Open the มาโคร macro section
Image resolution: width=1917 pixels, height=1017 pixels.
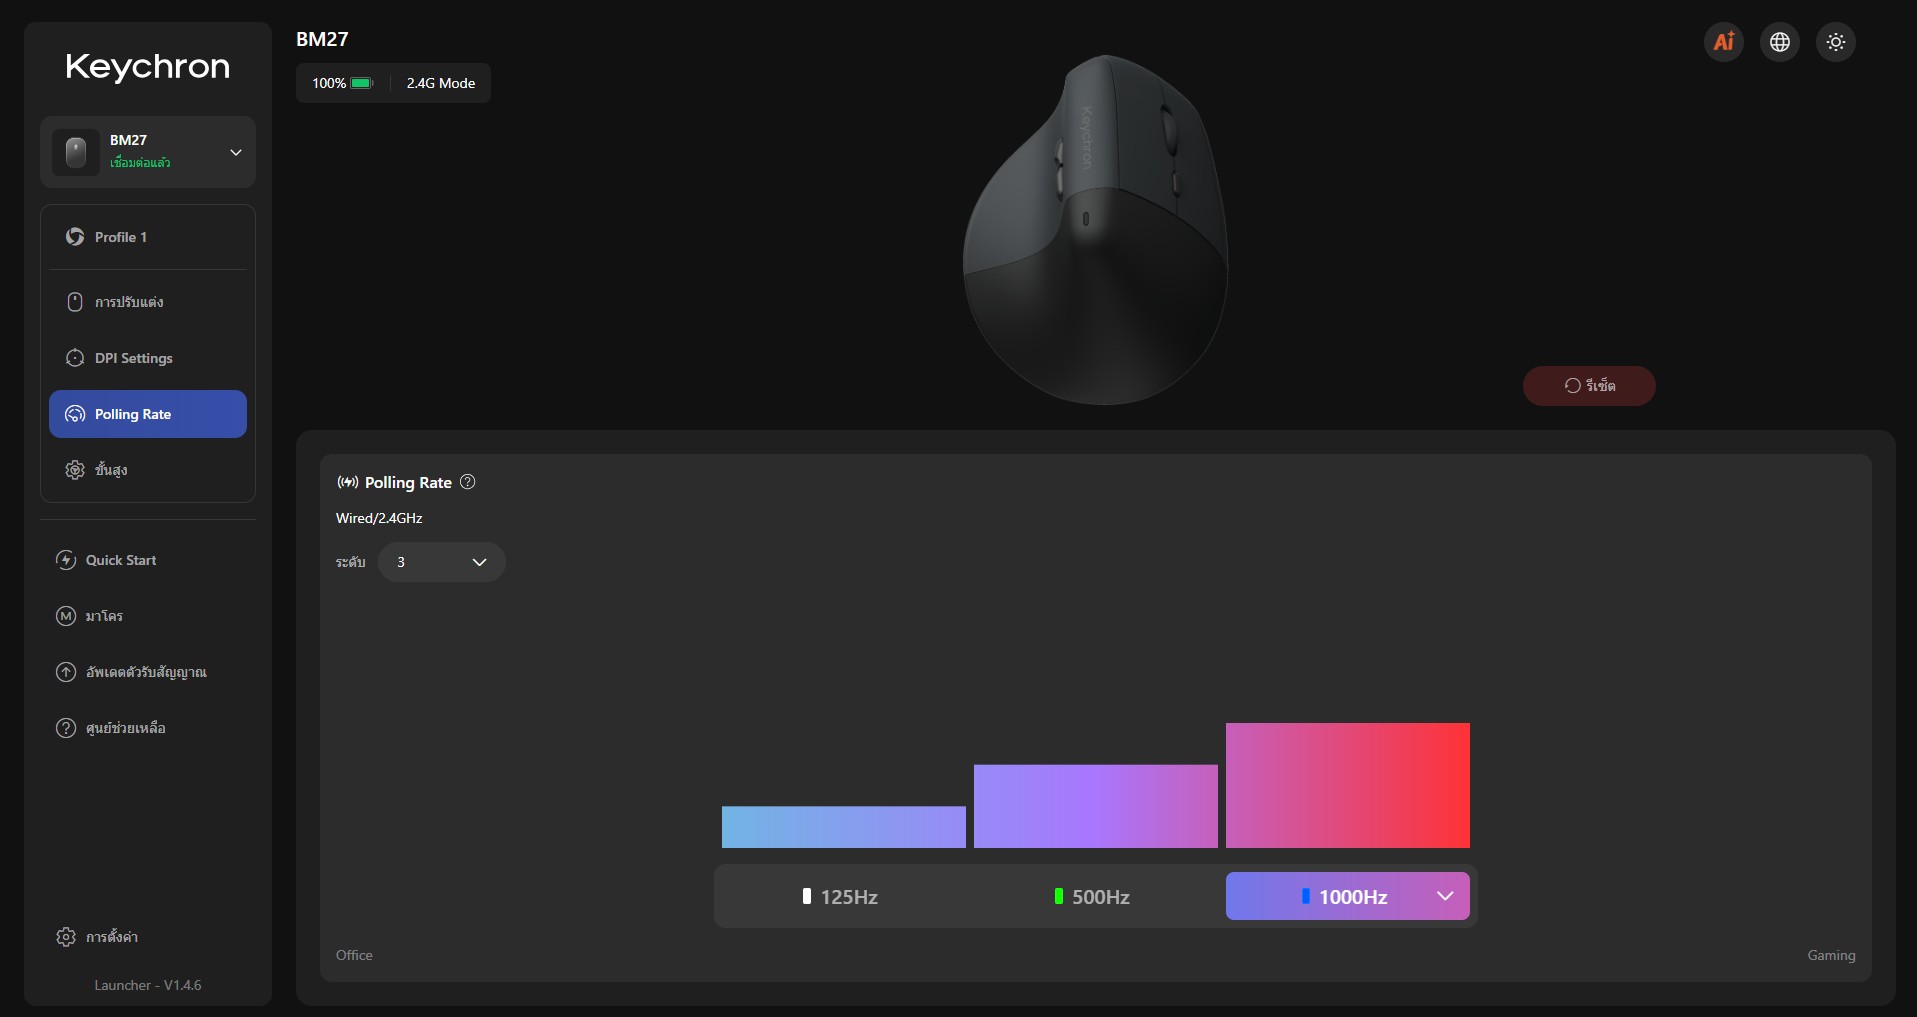(148, 616)
